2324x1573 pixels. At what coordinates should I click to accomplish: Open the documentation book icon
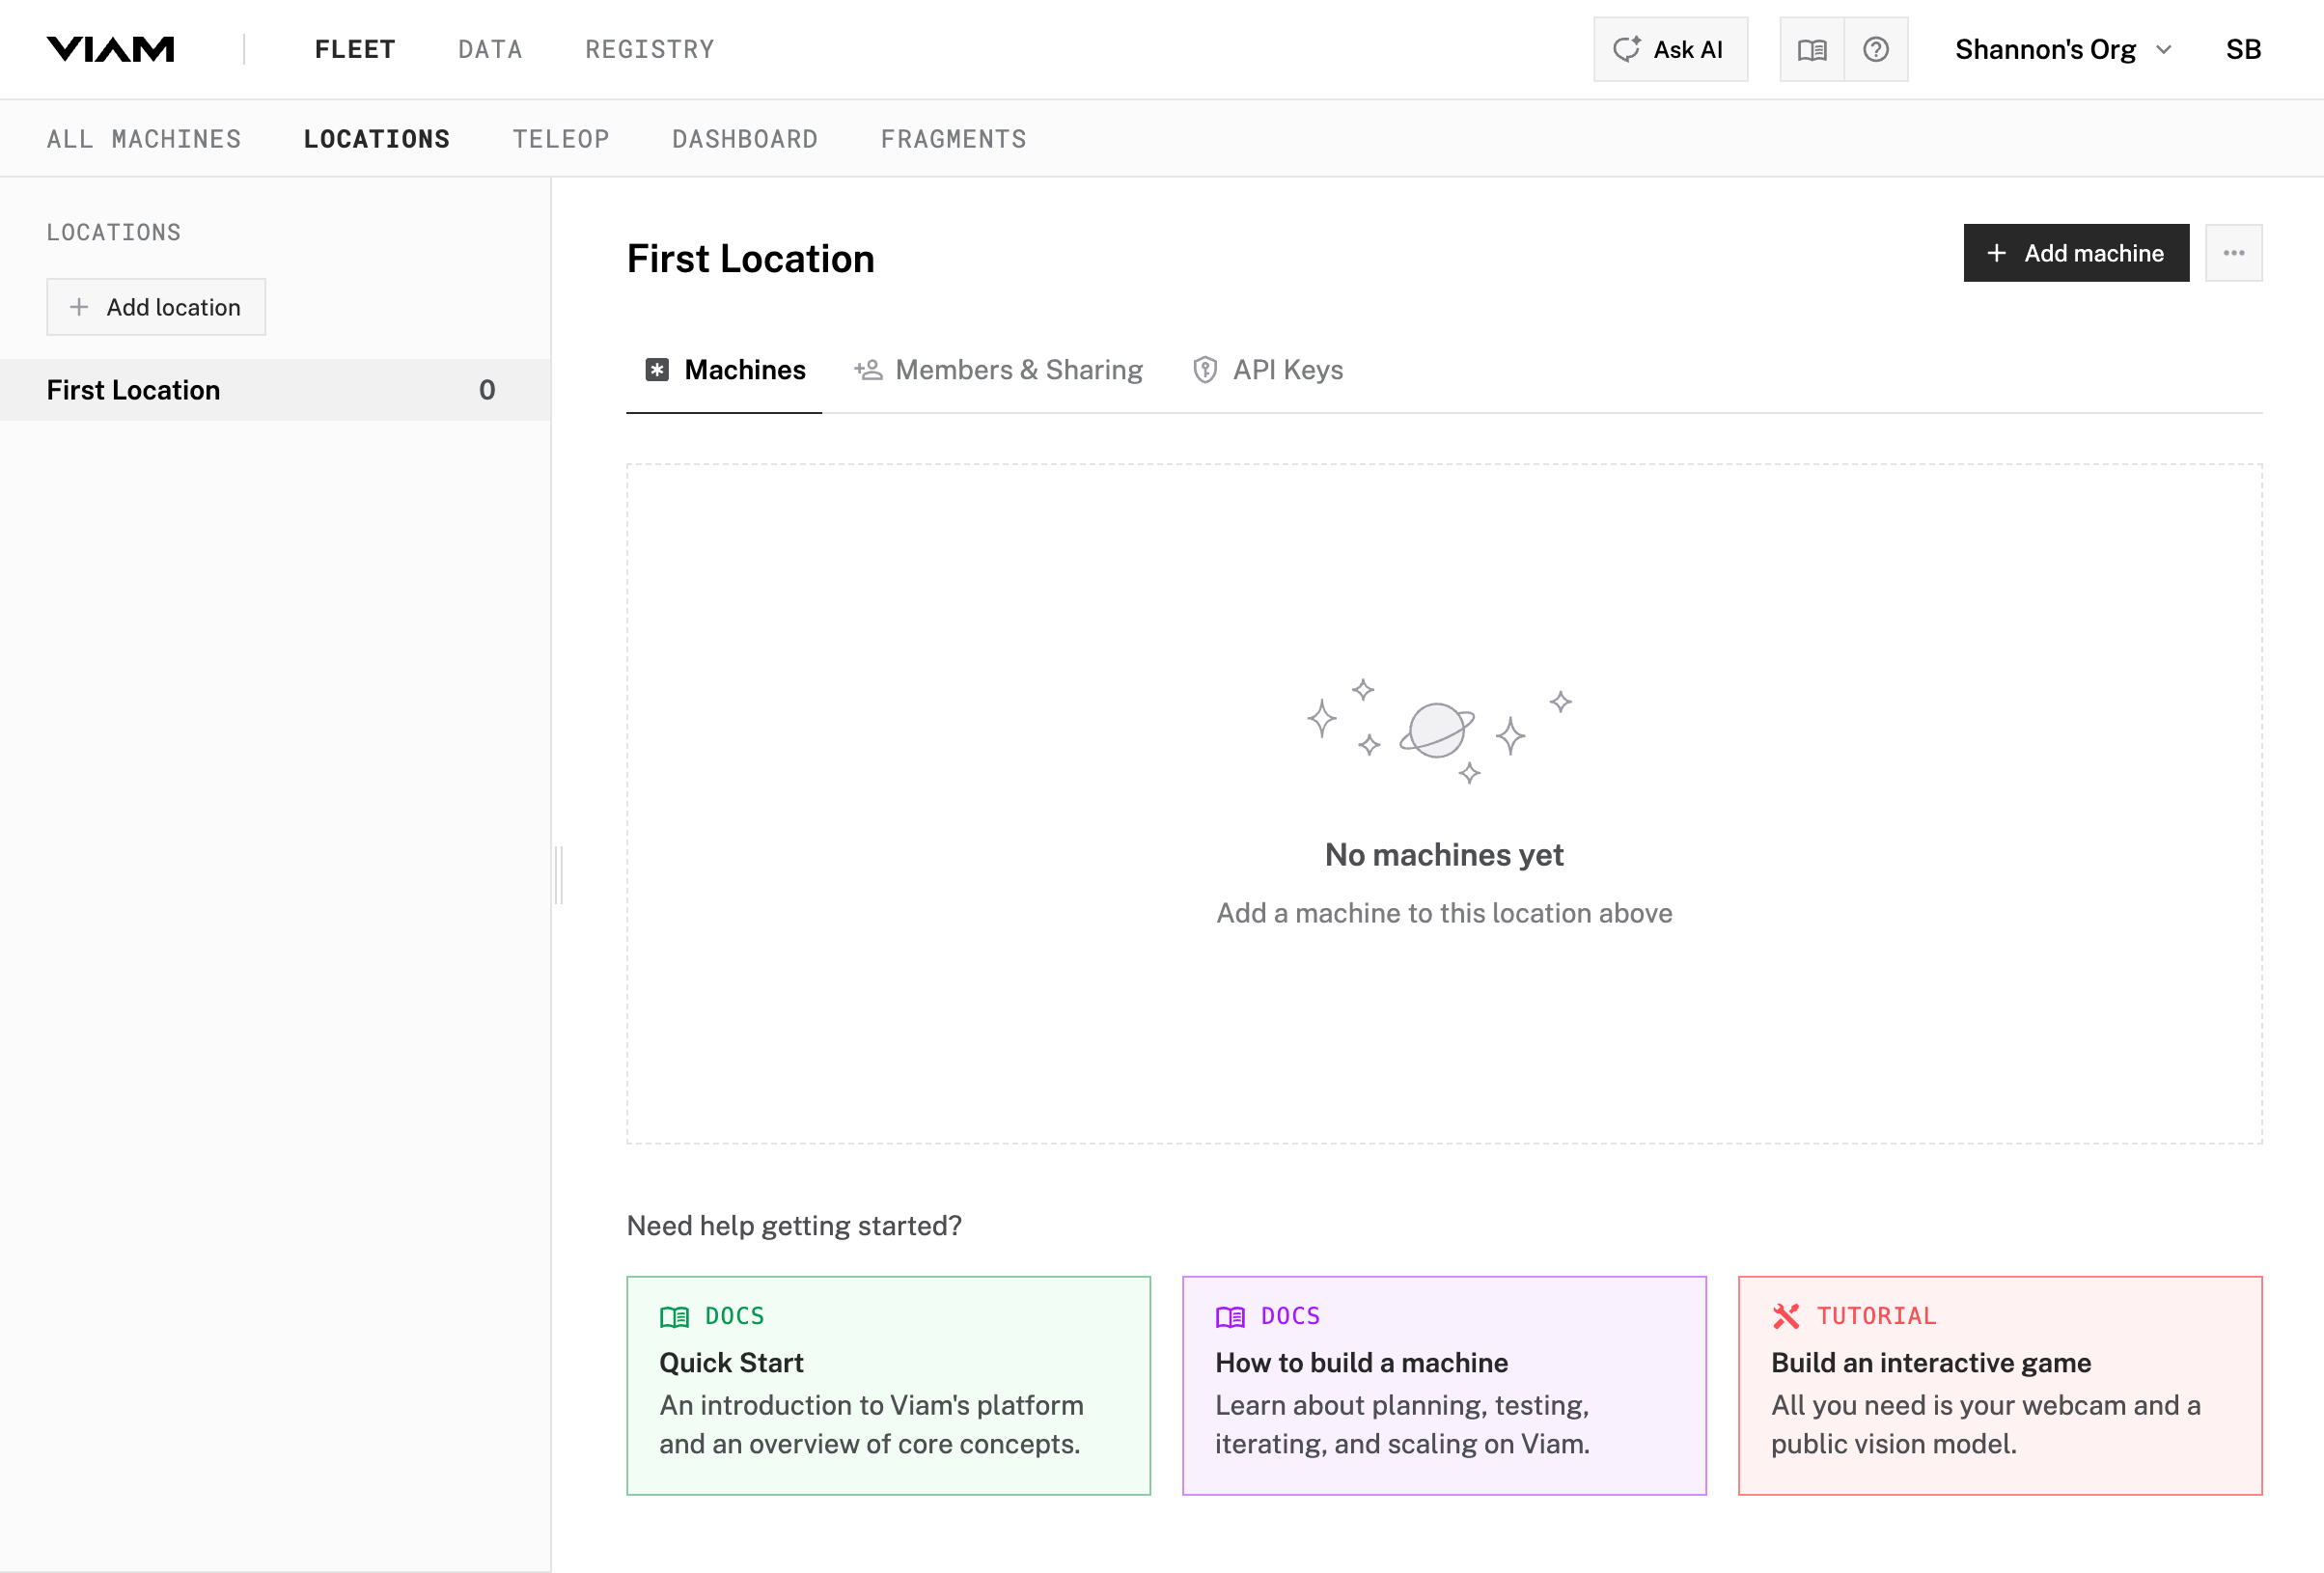point(1811,48)
